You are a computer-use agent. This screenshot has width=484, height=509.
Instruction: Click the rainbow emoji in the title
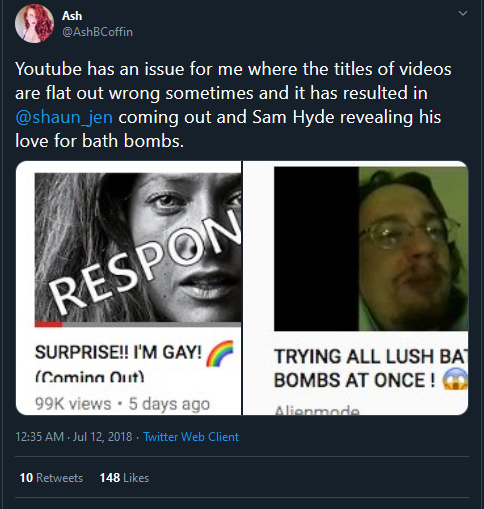click(219, 353)
